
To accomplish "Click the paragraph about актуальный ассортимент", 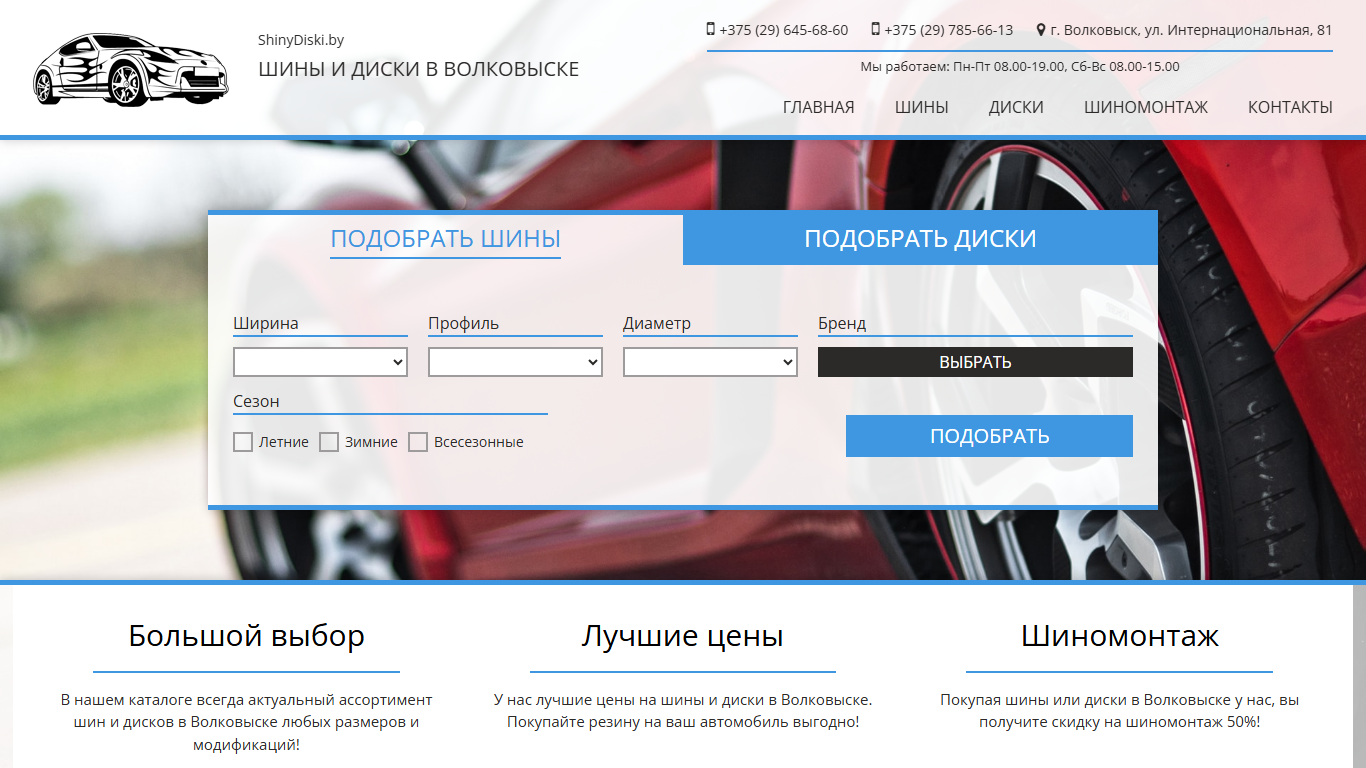I will pyautogui.click(x=246, y=722).
